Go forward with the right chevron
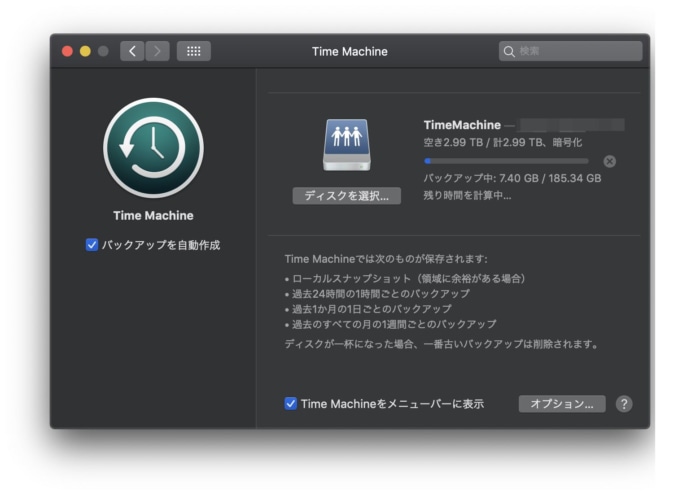Screen dimensions: 700x495 [157, 51]
